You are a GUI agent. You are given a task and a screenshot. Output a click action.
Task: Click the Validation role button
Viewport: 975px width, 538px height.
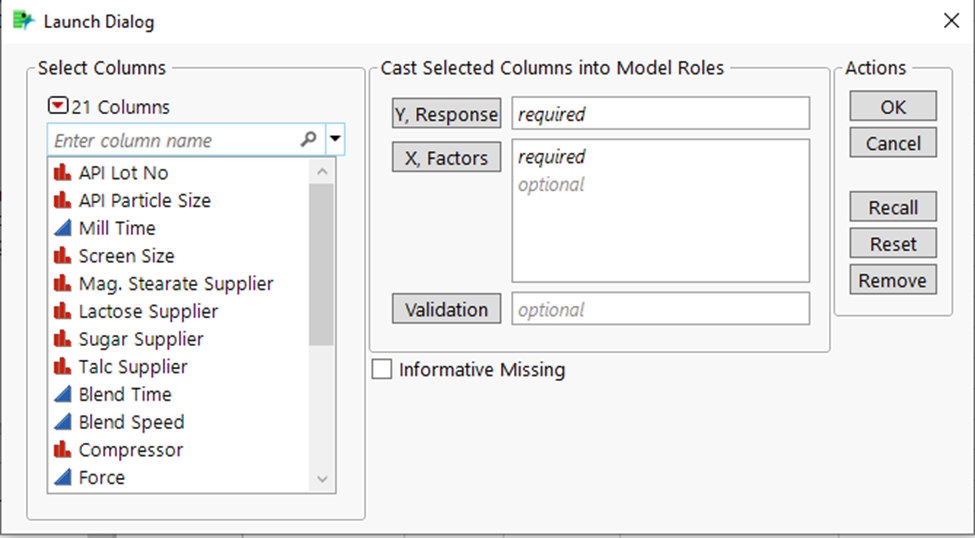(x=446, y=309)
